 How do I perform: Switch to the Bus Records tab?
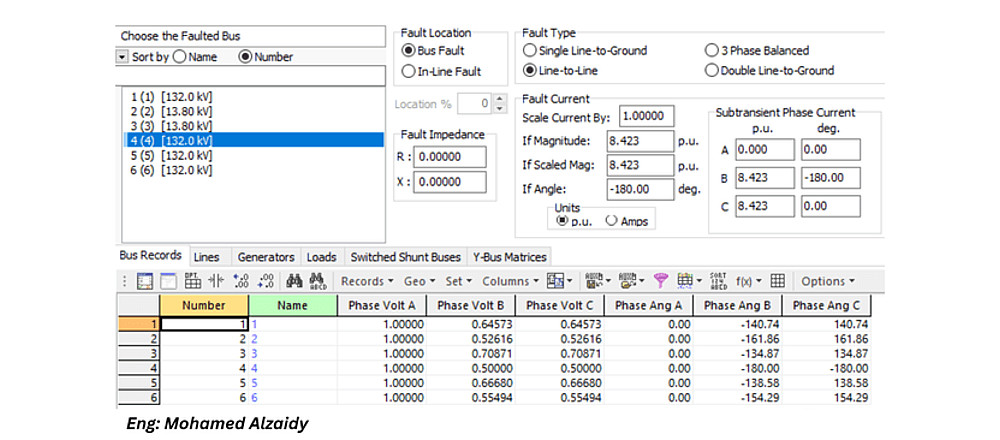pyautogui.click(x=151, y=256)
